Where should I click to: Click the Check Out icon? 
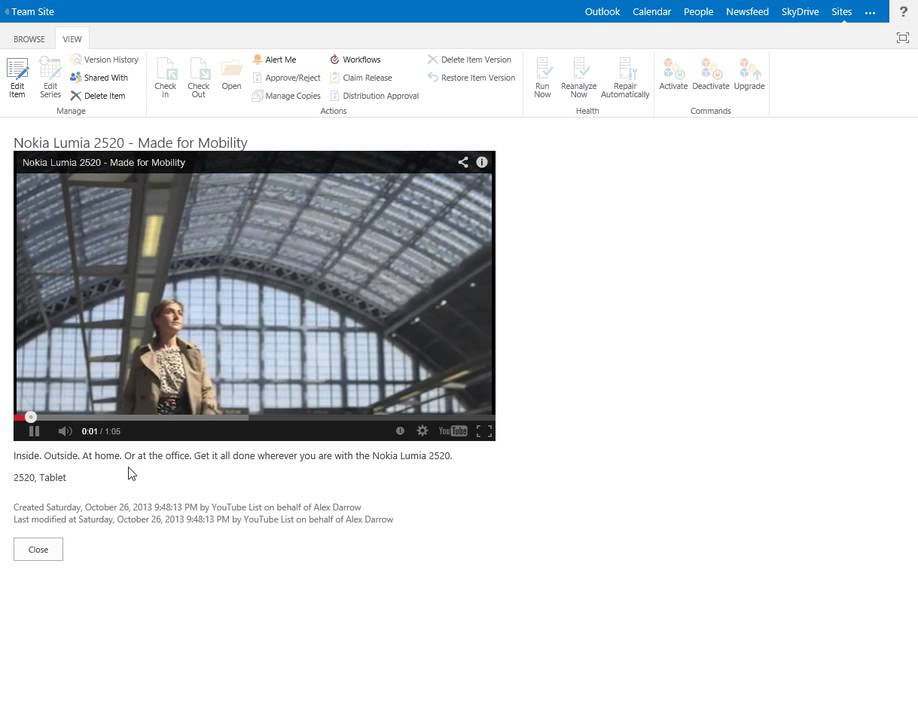[198, 77]
